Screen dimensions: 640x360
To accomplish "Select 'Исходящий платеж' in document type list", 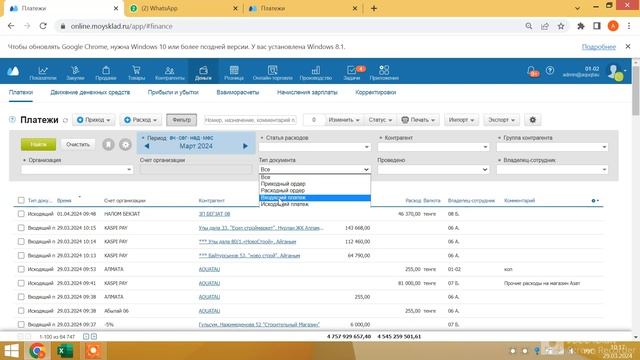I will click(x=315, y=204).
